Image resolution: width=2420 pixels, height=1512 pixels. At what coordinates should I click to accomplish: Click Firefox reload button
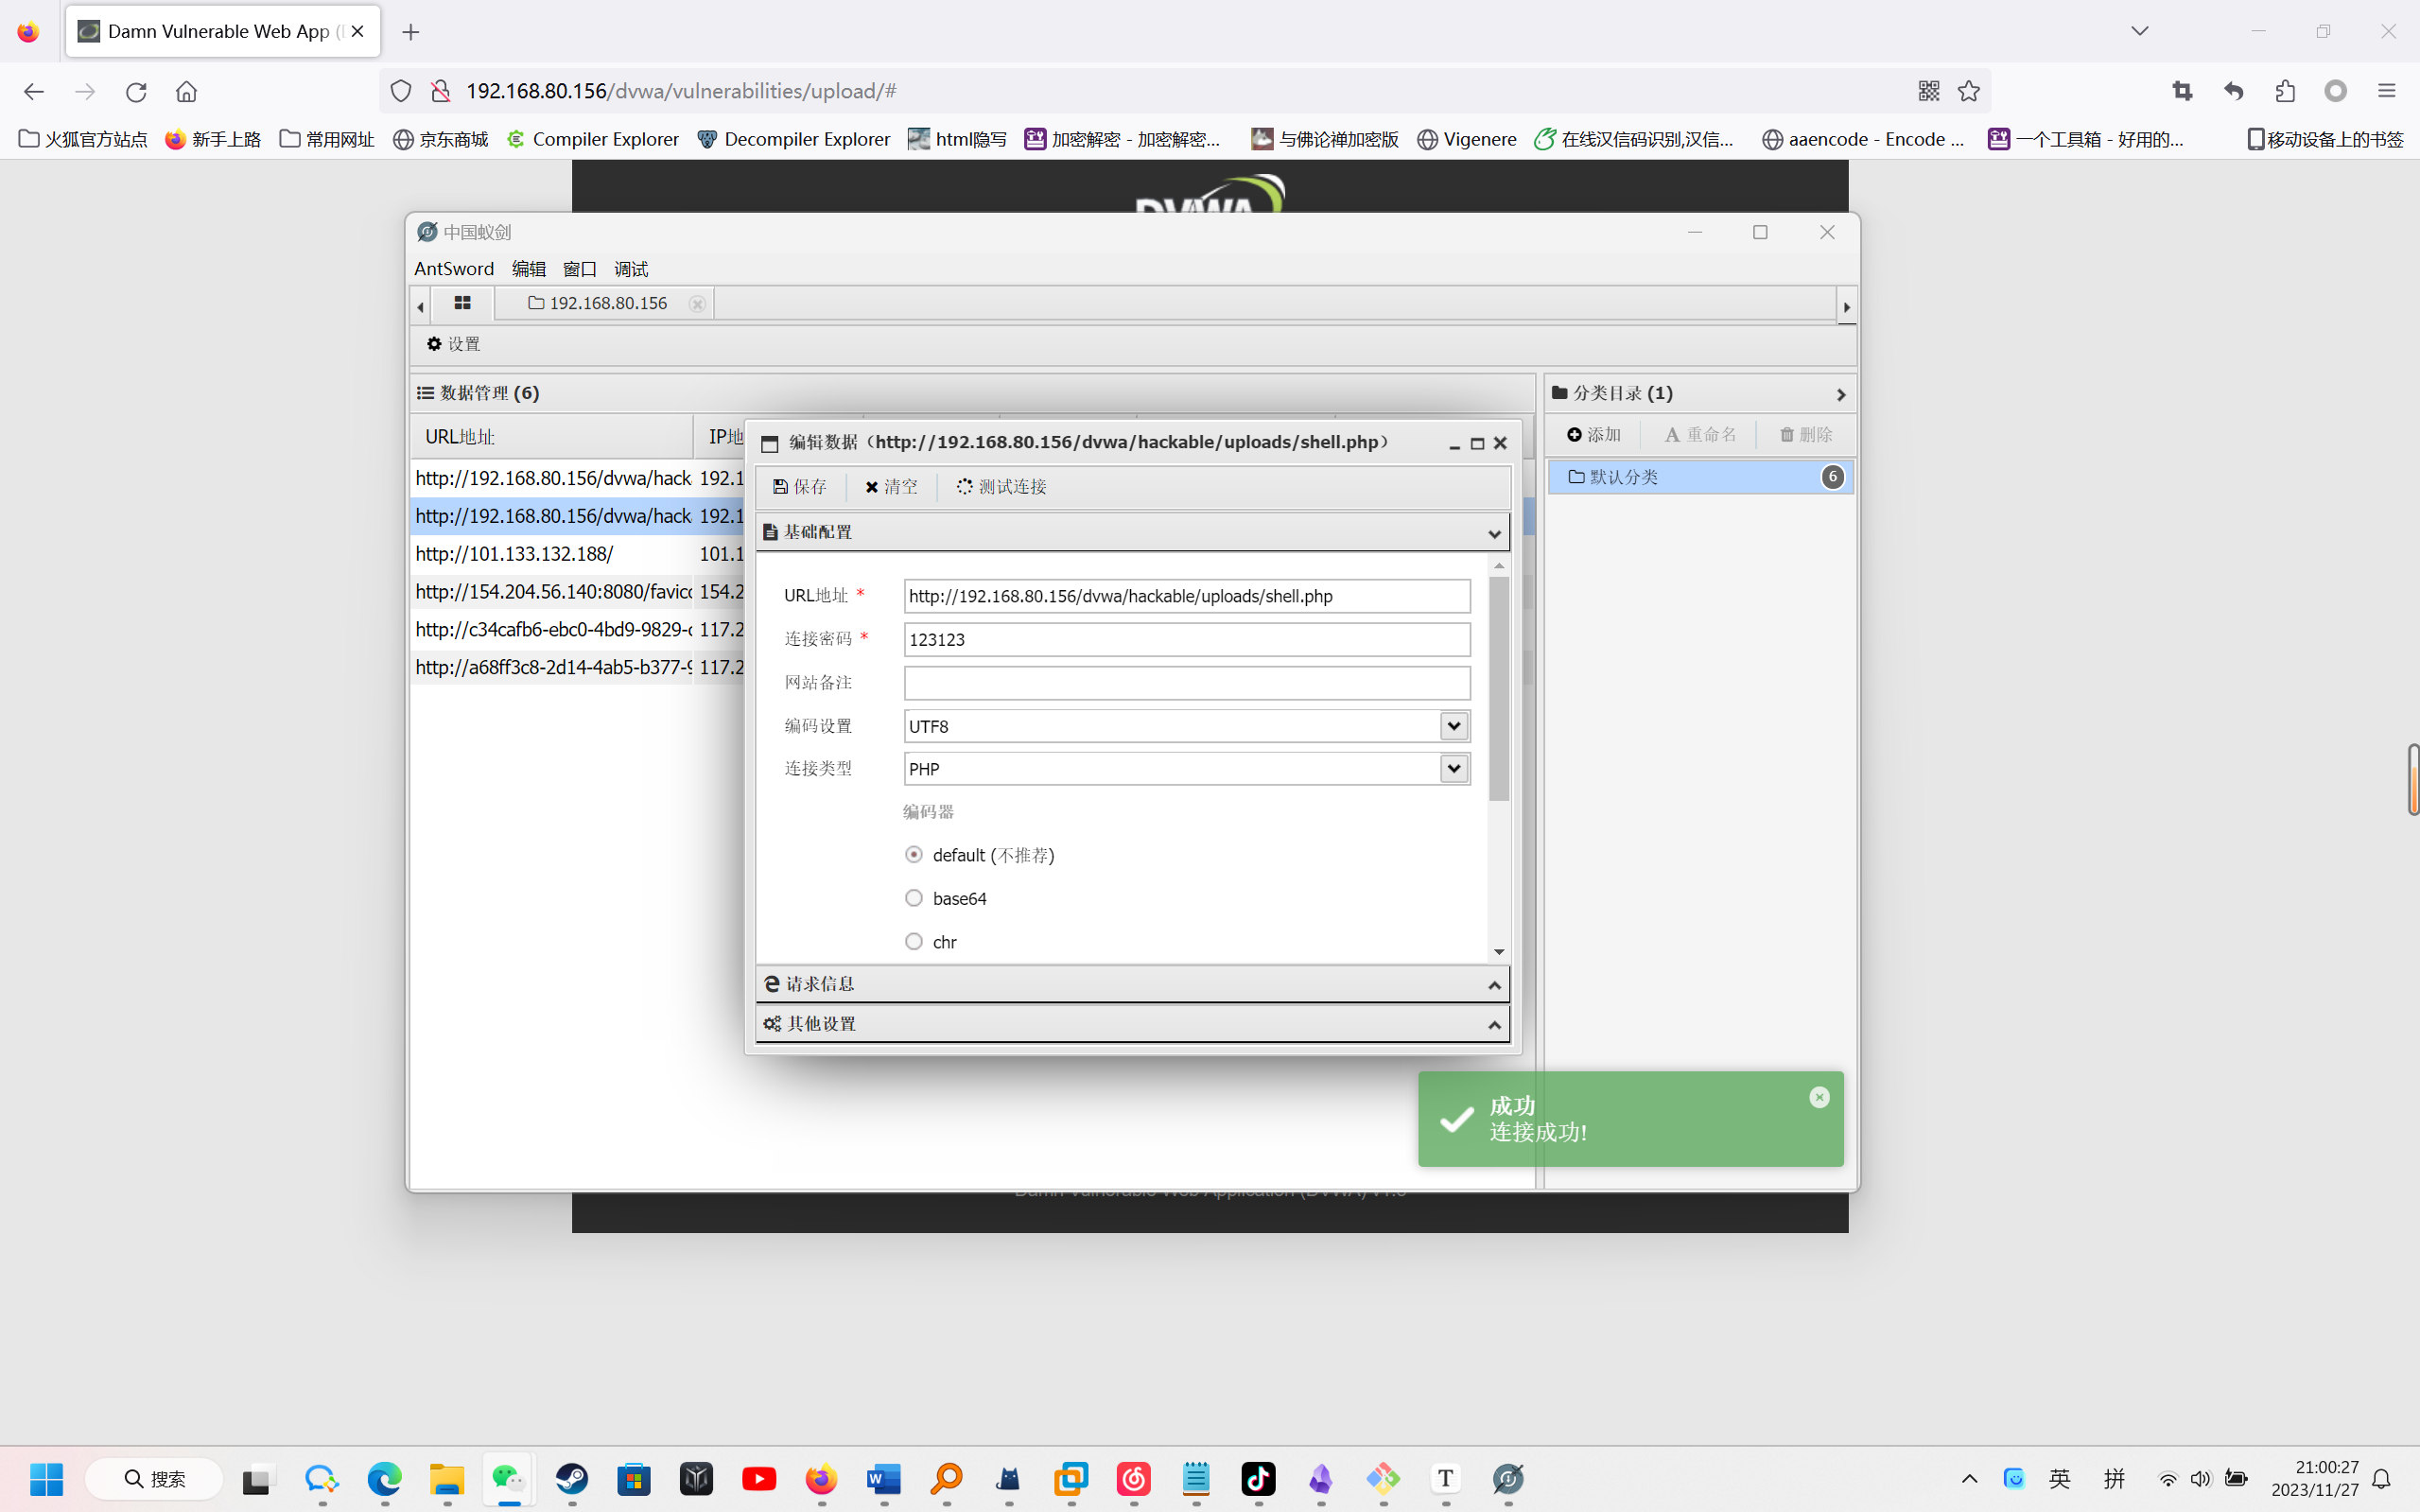136,92
